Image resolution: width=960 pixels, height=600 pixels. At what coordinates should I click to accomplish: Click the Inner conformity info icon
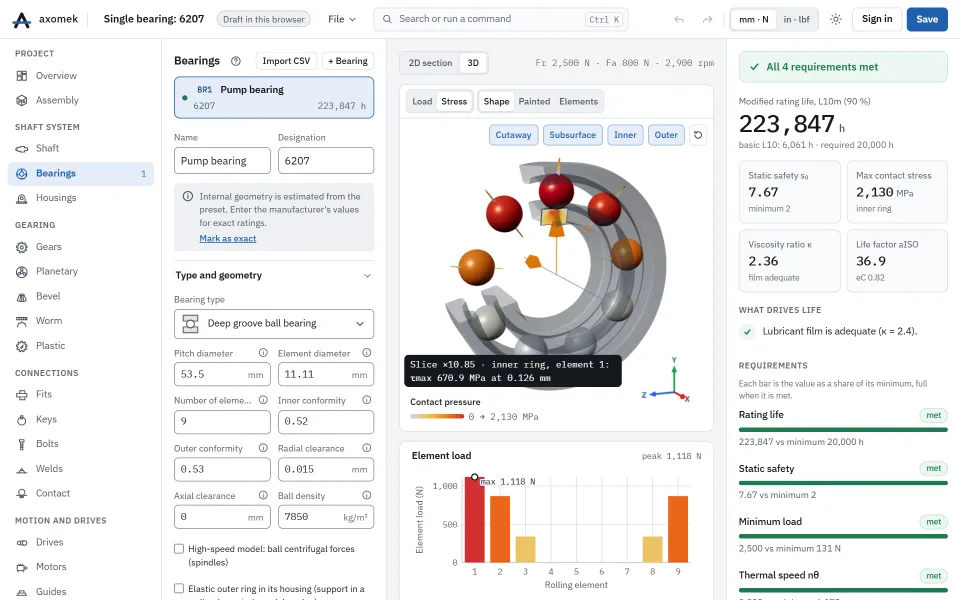pos(367,400)
